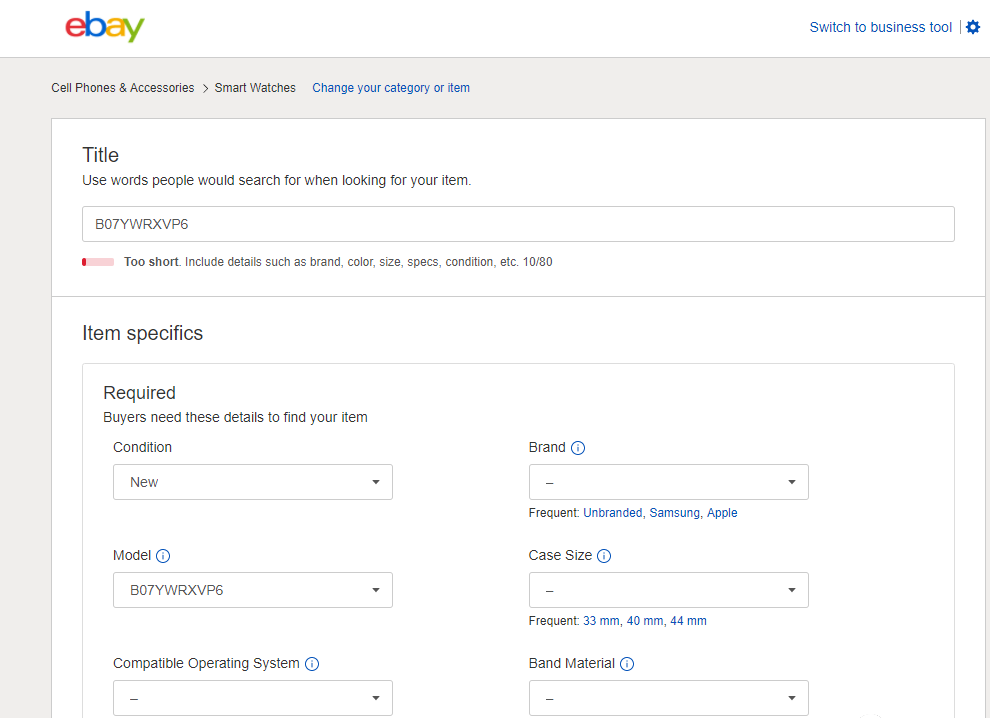
Task: Click Change your category or item
Action: [391, 88]
